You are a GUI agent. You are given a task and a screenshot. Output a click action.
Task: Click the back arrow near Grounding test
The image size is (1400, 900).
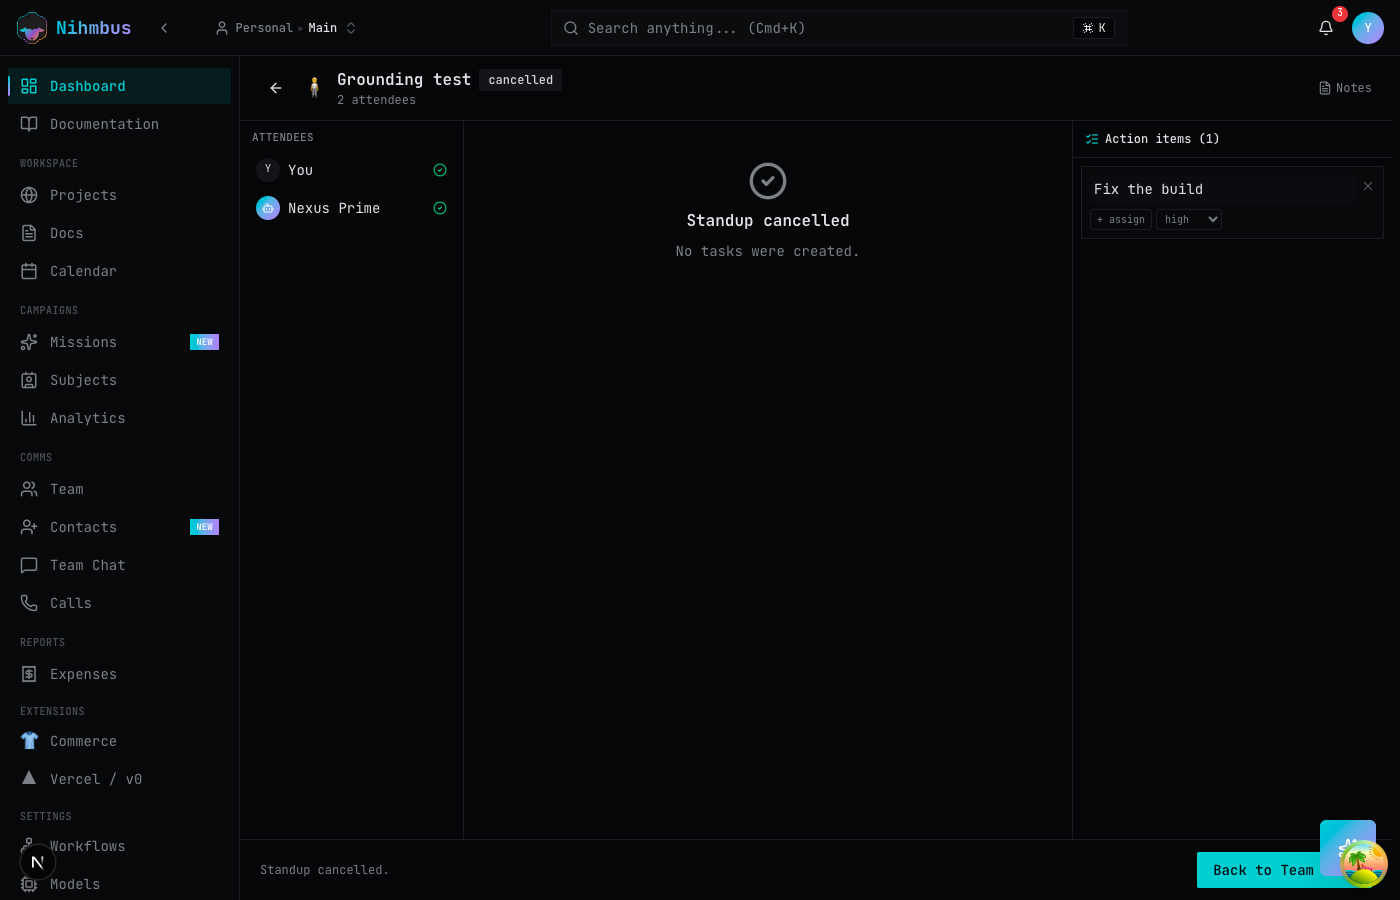click(276, 88)
